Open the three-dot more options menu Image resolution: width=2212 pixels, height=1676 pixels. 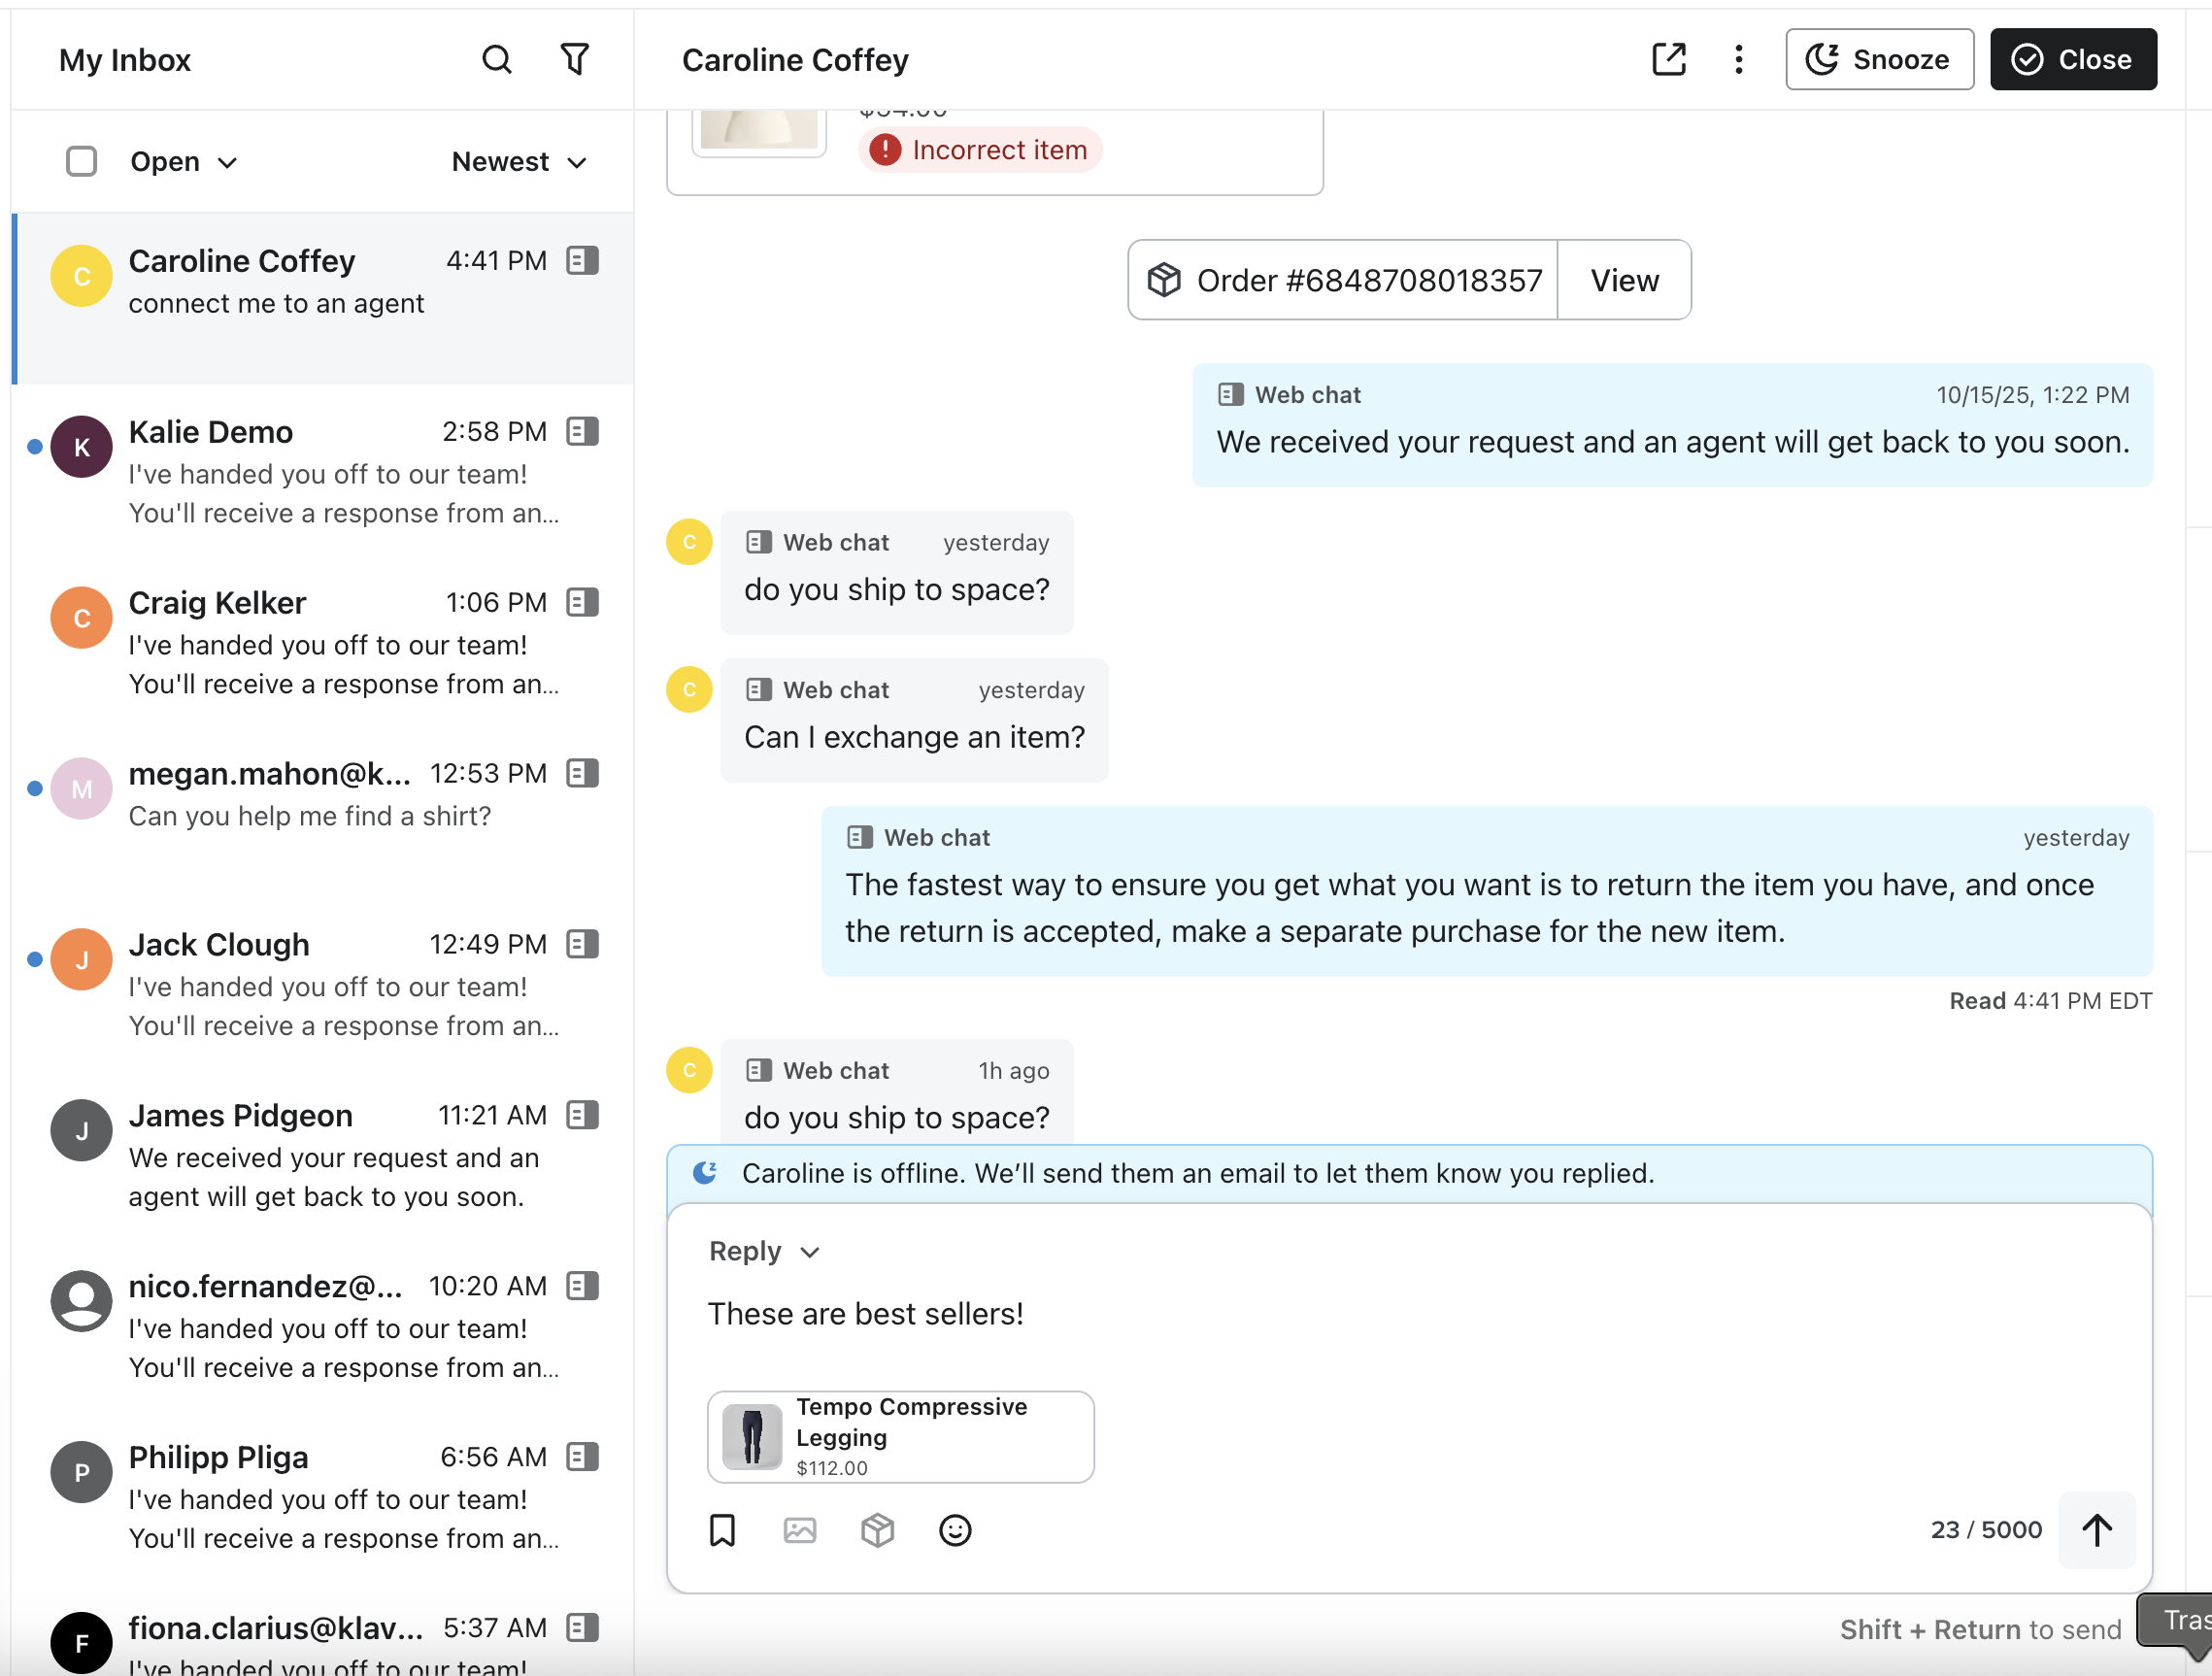coord(1739,60)
